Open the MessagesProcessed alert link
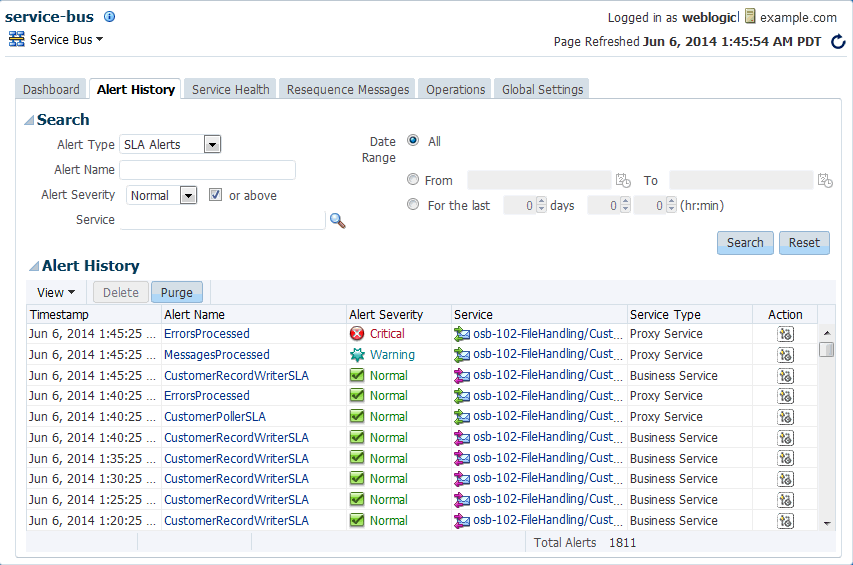The width and height of the screenshot is (853, 565). click(217, 355)
